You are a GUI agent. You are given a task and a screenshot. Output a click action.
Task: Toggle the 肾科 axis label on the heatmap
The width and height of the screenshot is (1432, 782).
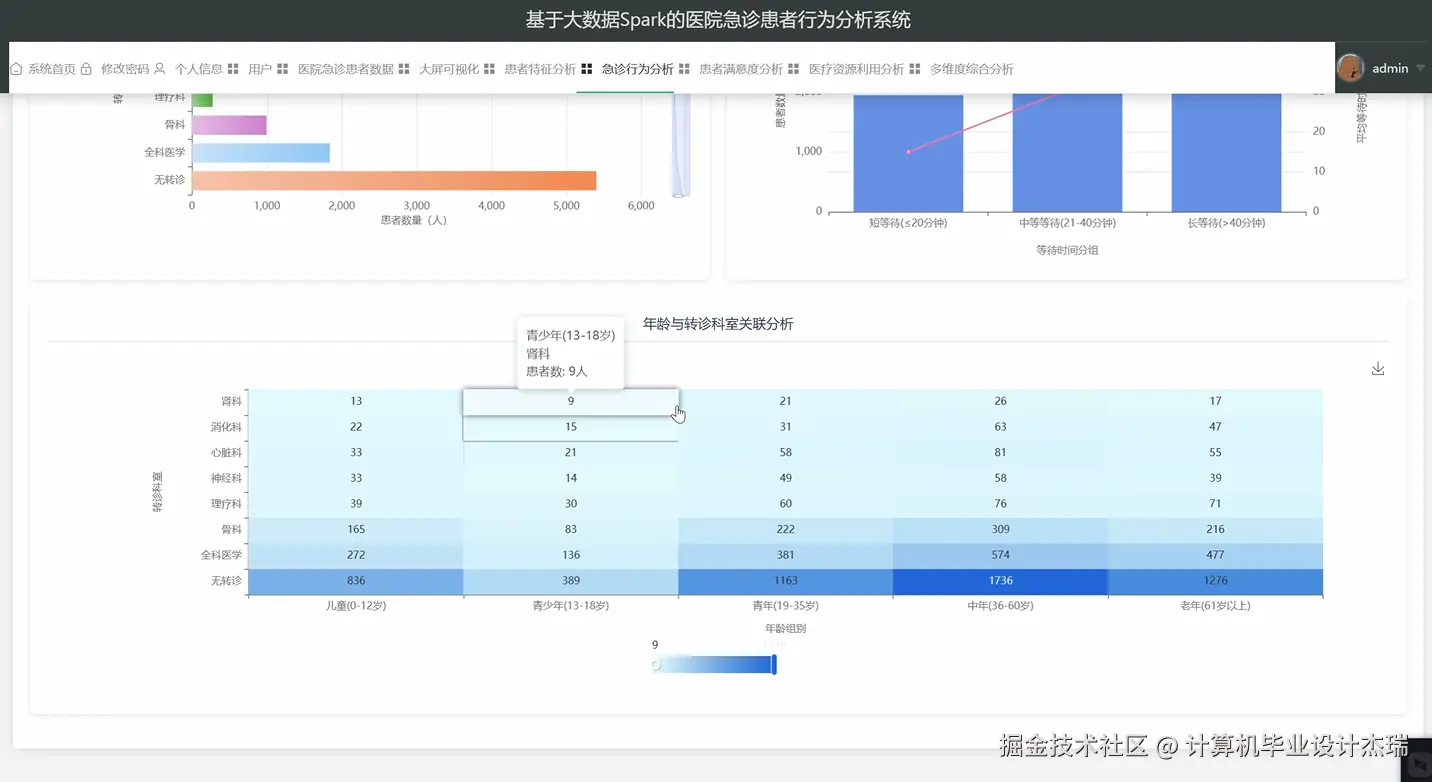coord(231,400)
